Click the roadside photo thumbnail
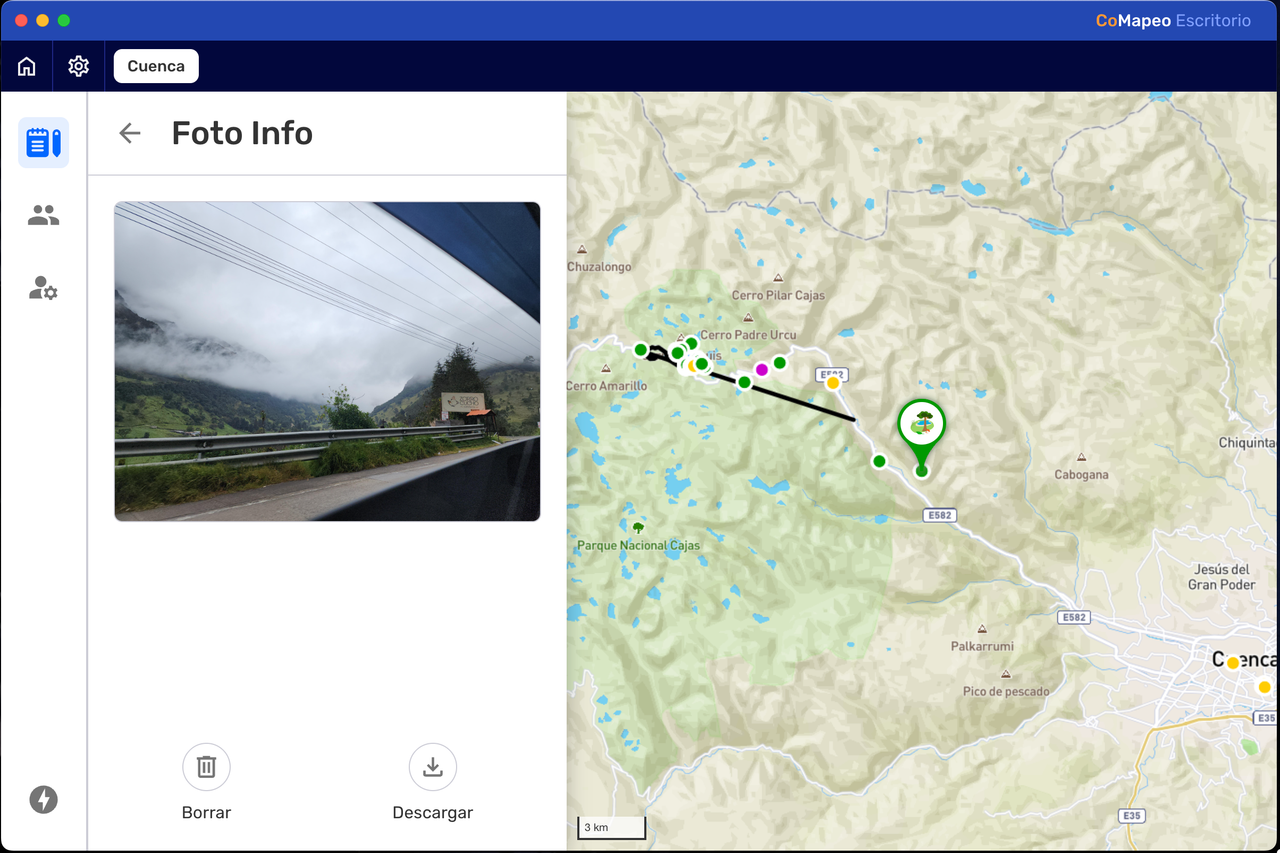Screen dimensions: 1280x853 [327, 361]
